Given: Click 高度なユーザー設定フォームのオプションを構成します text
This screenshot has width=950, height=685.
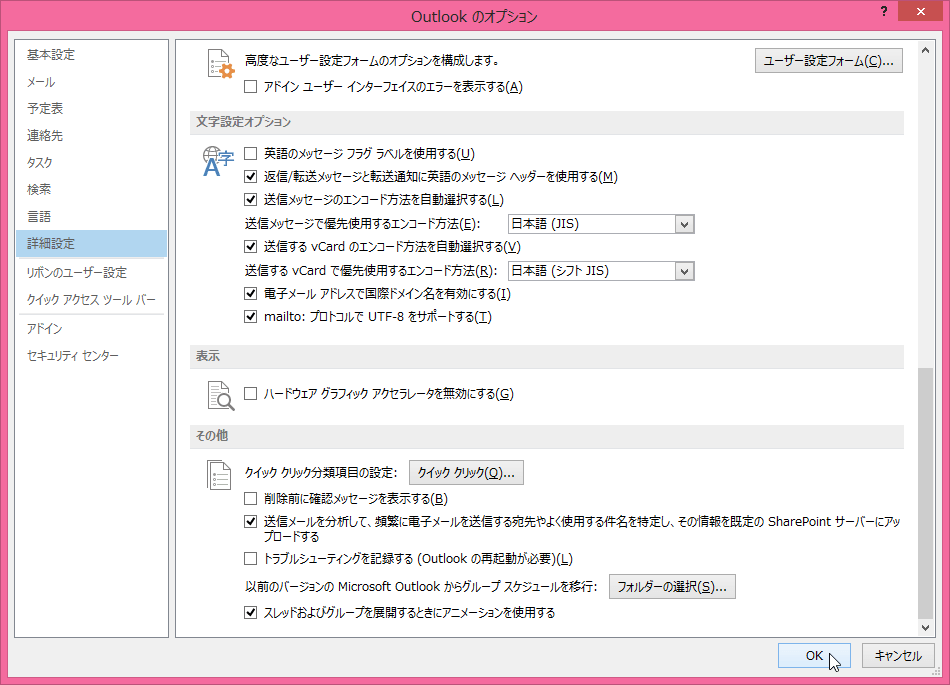Looking at the screenshot, I should click(372, 61).
